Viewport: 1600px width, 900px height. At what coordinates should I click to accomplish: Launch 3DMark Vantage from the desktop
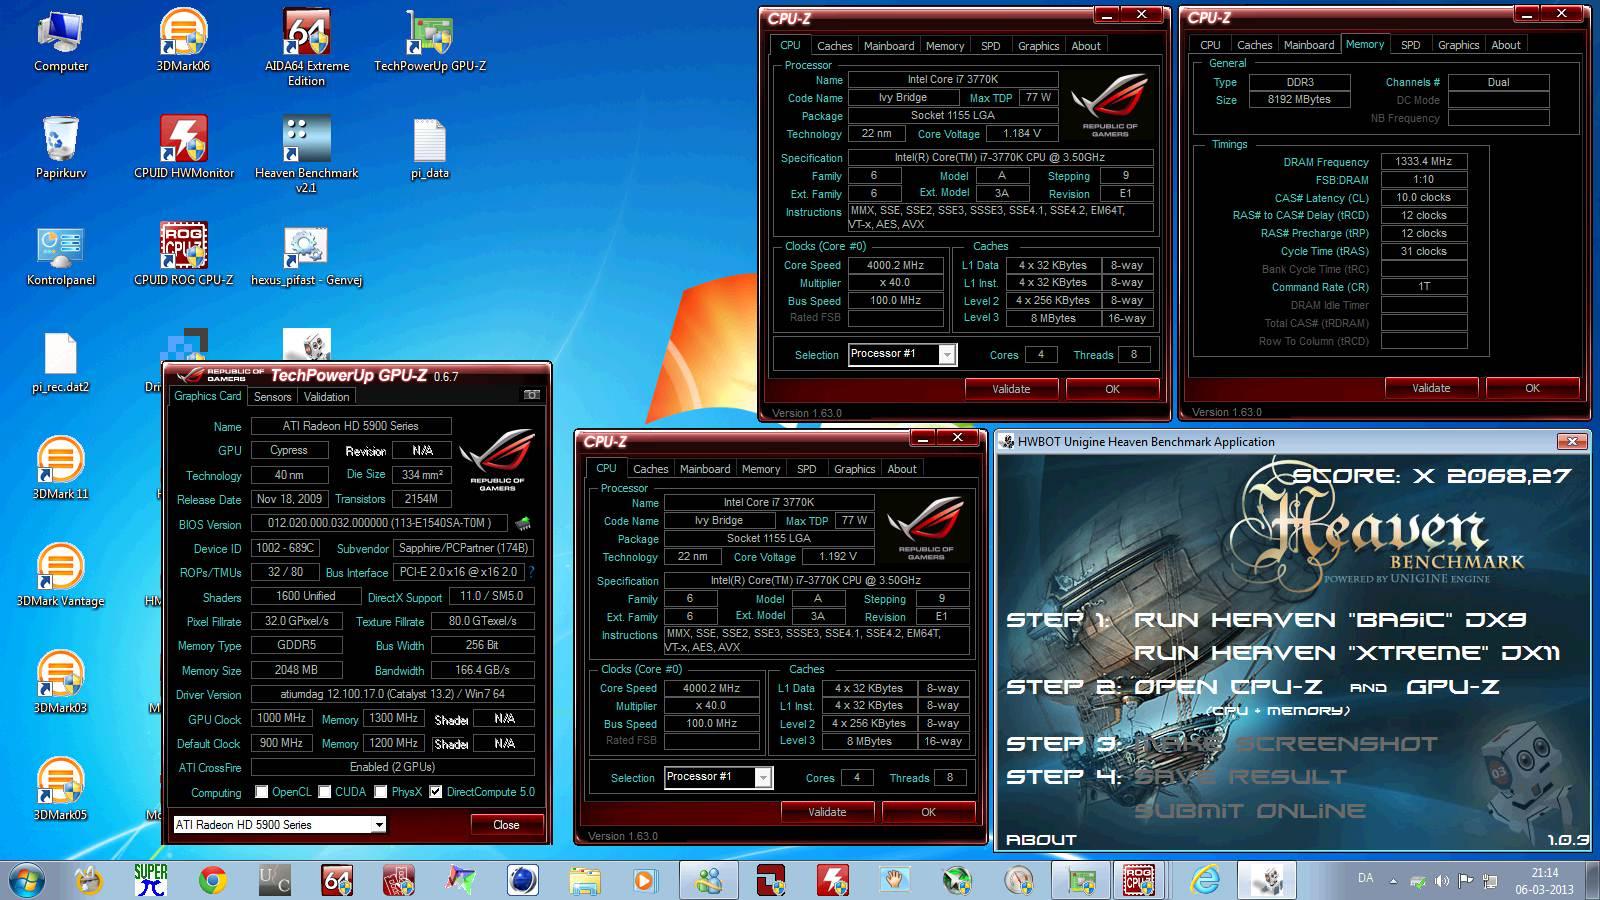tap(60, 575)
